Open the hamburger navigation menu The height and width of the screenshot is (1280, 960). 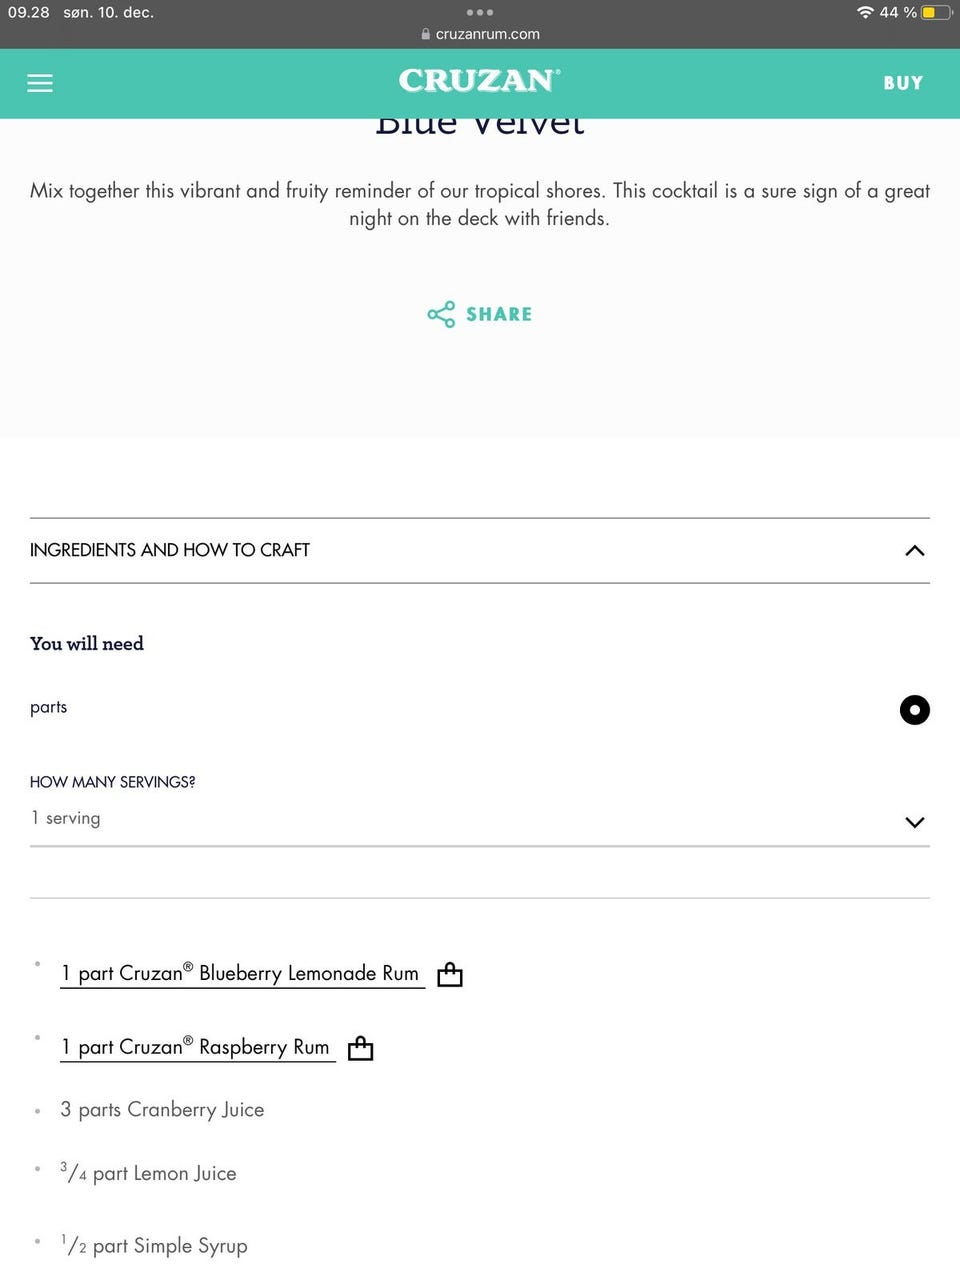click(x=40, y=83)
